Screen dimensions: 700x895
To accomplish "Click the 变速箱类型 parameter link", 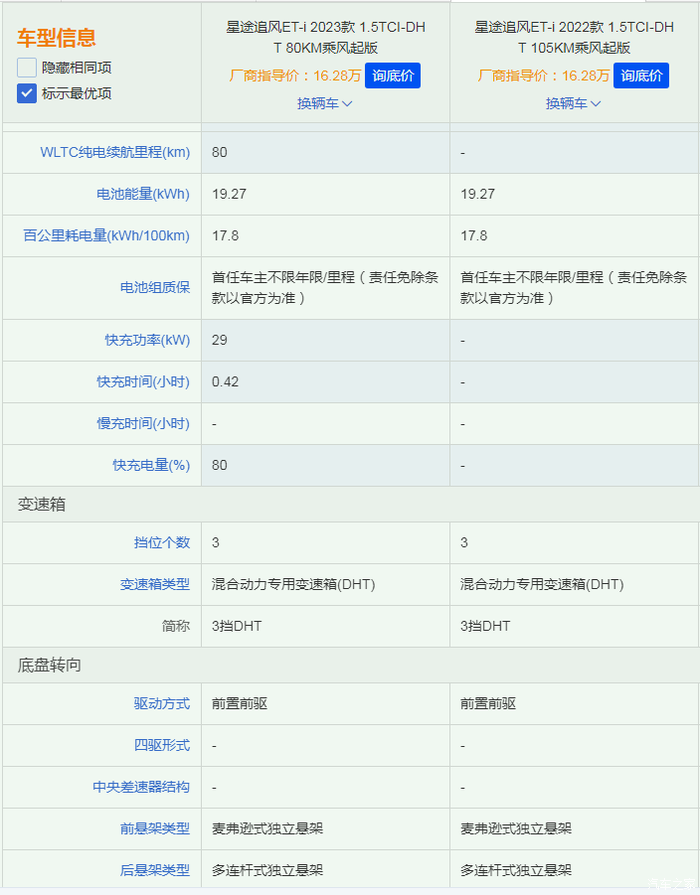I will (155, 584).
